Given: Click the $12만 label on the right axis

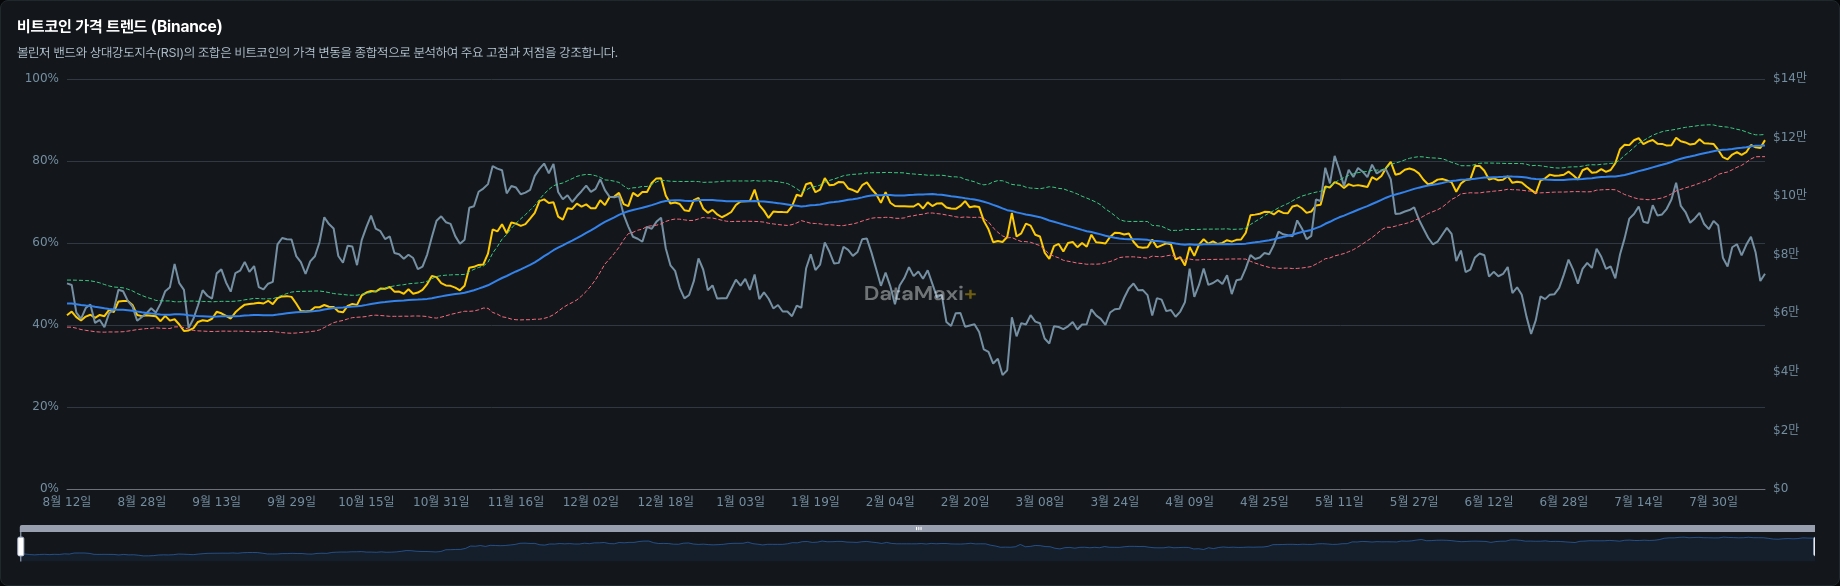Looking at the screenshot, I should 1790,137.
